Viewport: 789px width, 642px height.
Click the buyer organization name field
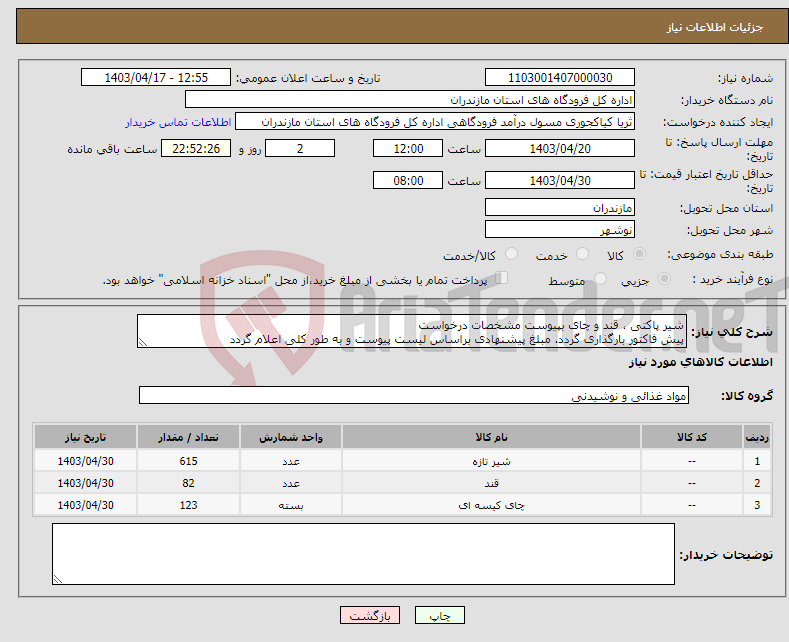click(410, 100)
